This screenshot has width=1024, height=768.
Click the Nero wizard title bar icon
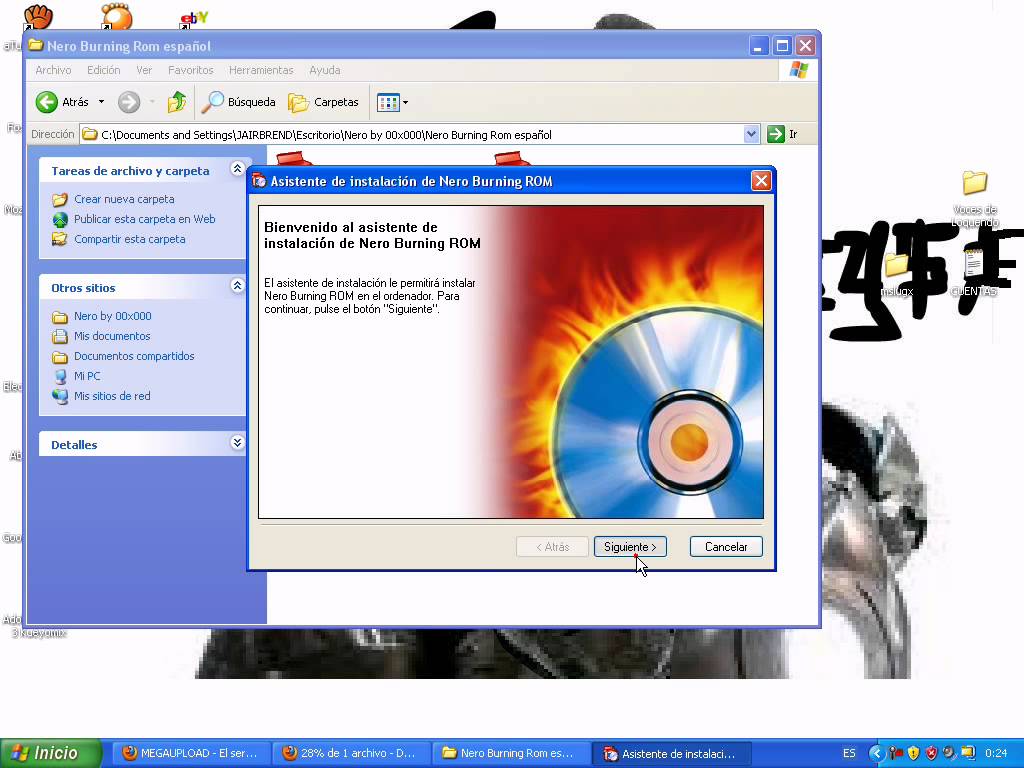point(259,181)
